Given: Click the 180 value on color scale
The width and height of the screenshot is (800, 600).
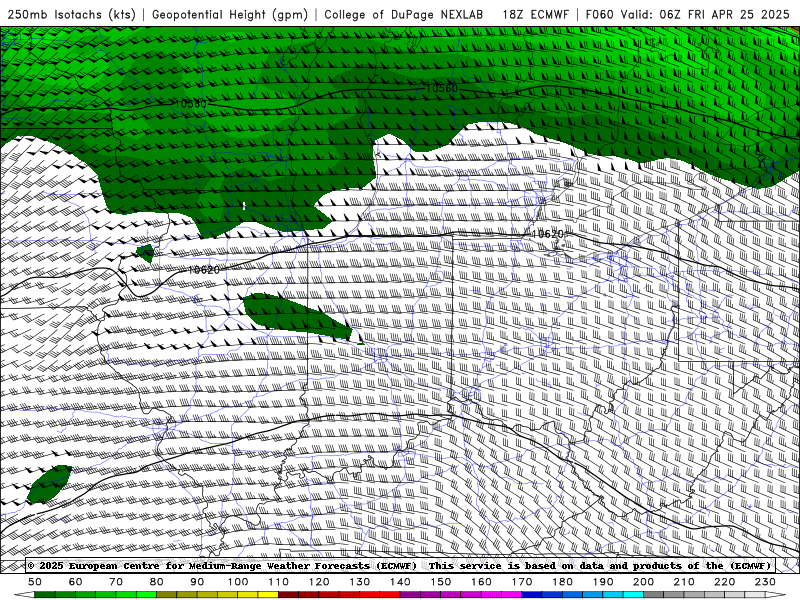Looking at the screenshot, I should [562, 582].
